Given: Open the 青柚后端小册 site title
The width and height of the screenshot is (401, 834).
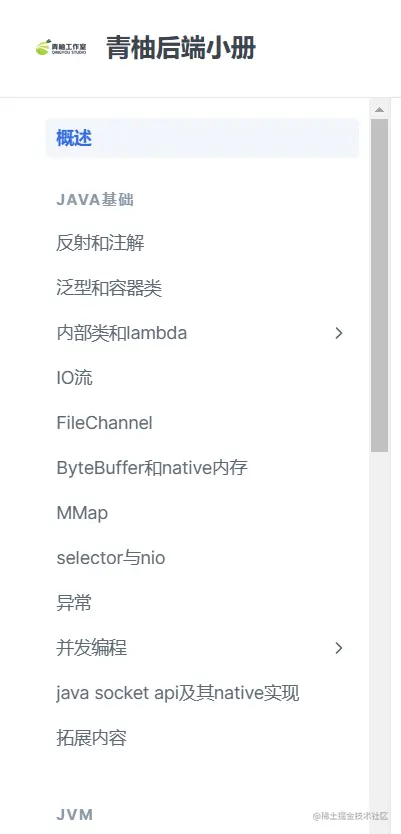Looking at the screenshot, I should click(x=181, y=48).
